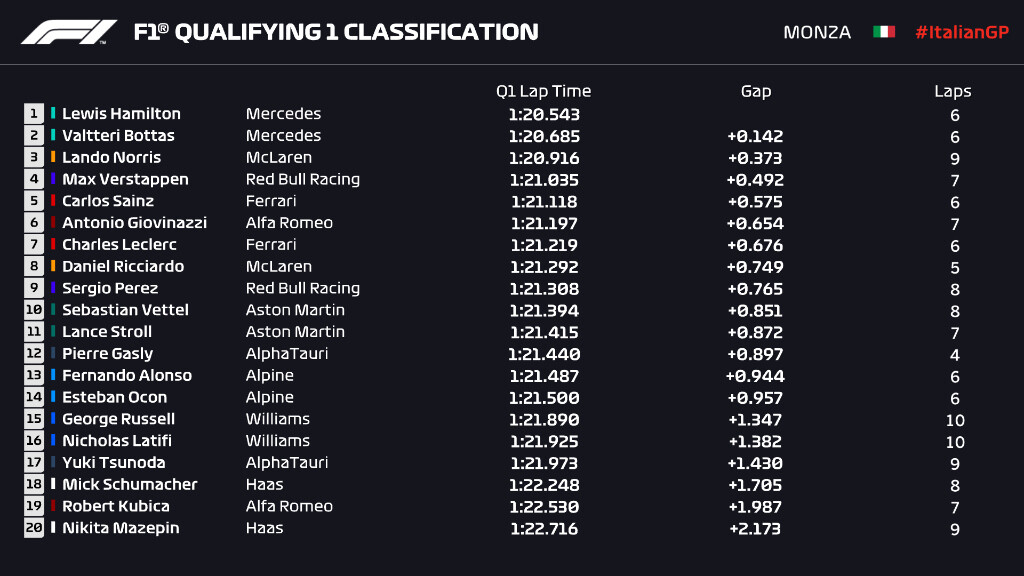Click the Italian flag icon

pos(883,32)
